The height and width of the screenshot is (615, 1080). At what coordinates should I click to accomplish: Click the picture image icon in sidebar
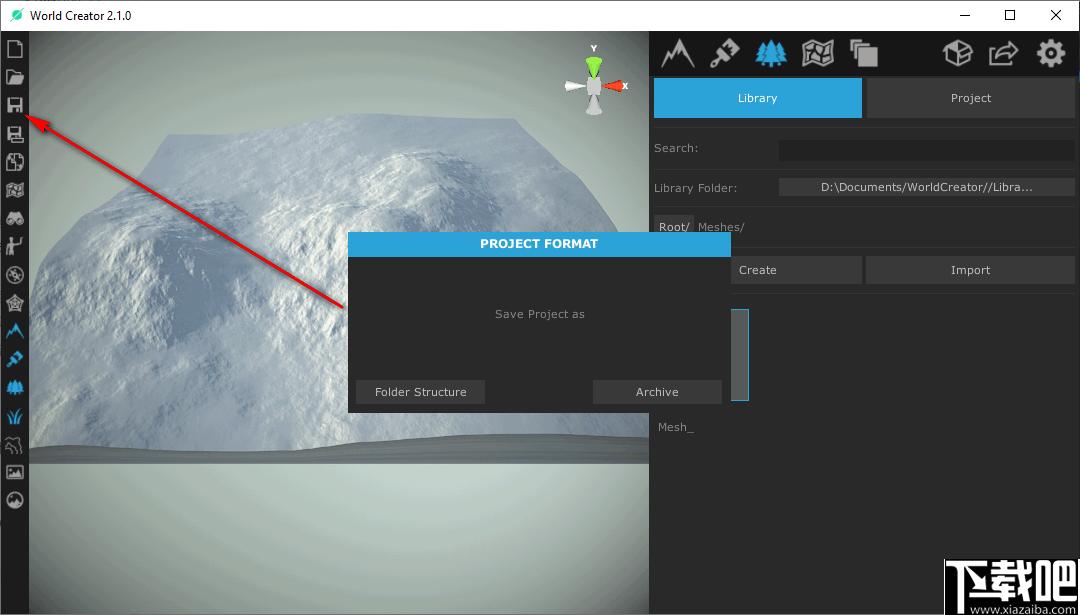[14, 472]
